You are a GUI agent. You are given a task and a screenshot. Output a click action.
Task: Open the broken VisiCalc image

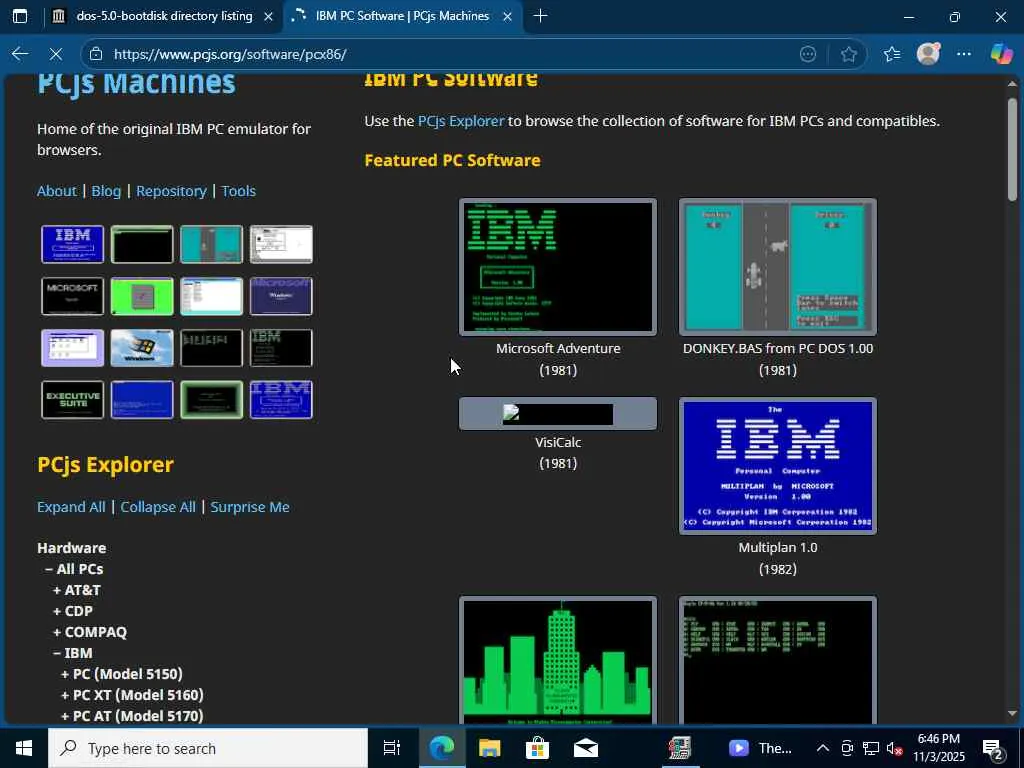click(x=558, y=413)
